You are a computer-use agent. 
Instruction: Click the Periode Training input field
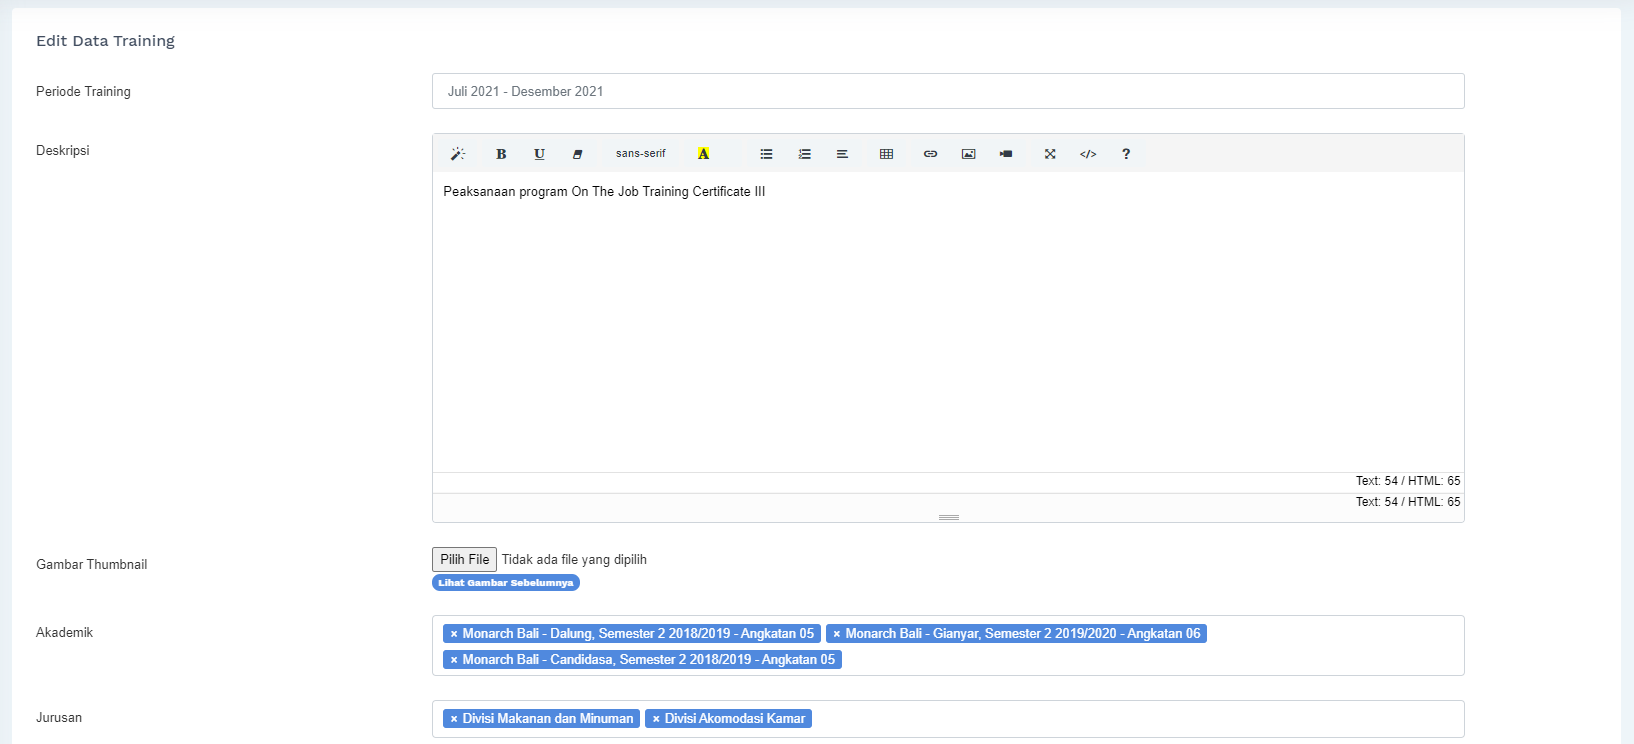pos(947,91)
